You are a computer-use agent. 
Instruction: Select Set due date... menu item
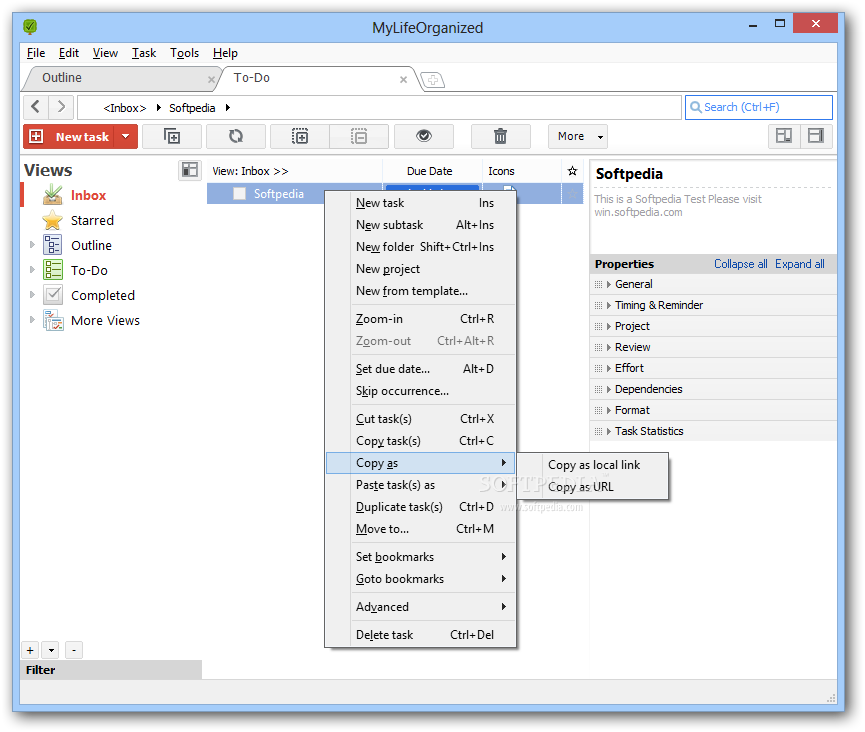pos(421,369)
